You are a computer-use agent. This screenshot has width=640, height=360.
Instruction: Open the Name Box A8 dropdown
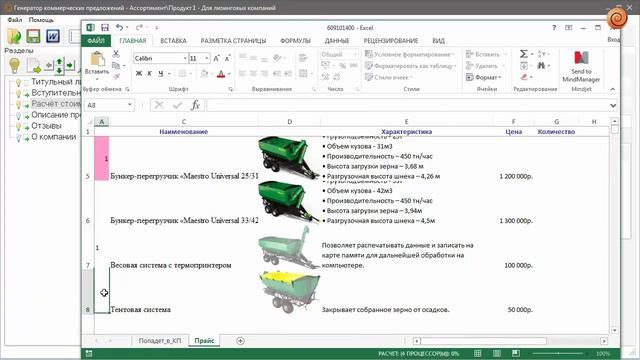tap(129, 105)
